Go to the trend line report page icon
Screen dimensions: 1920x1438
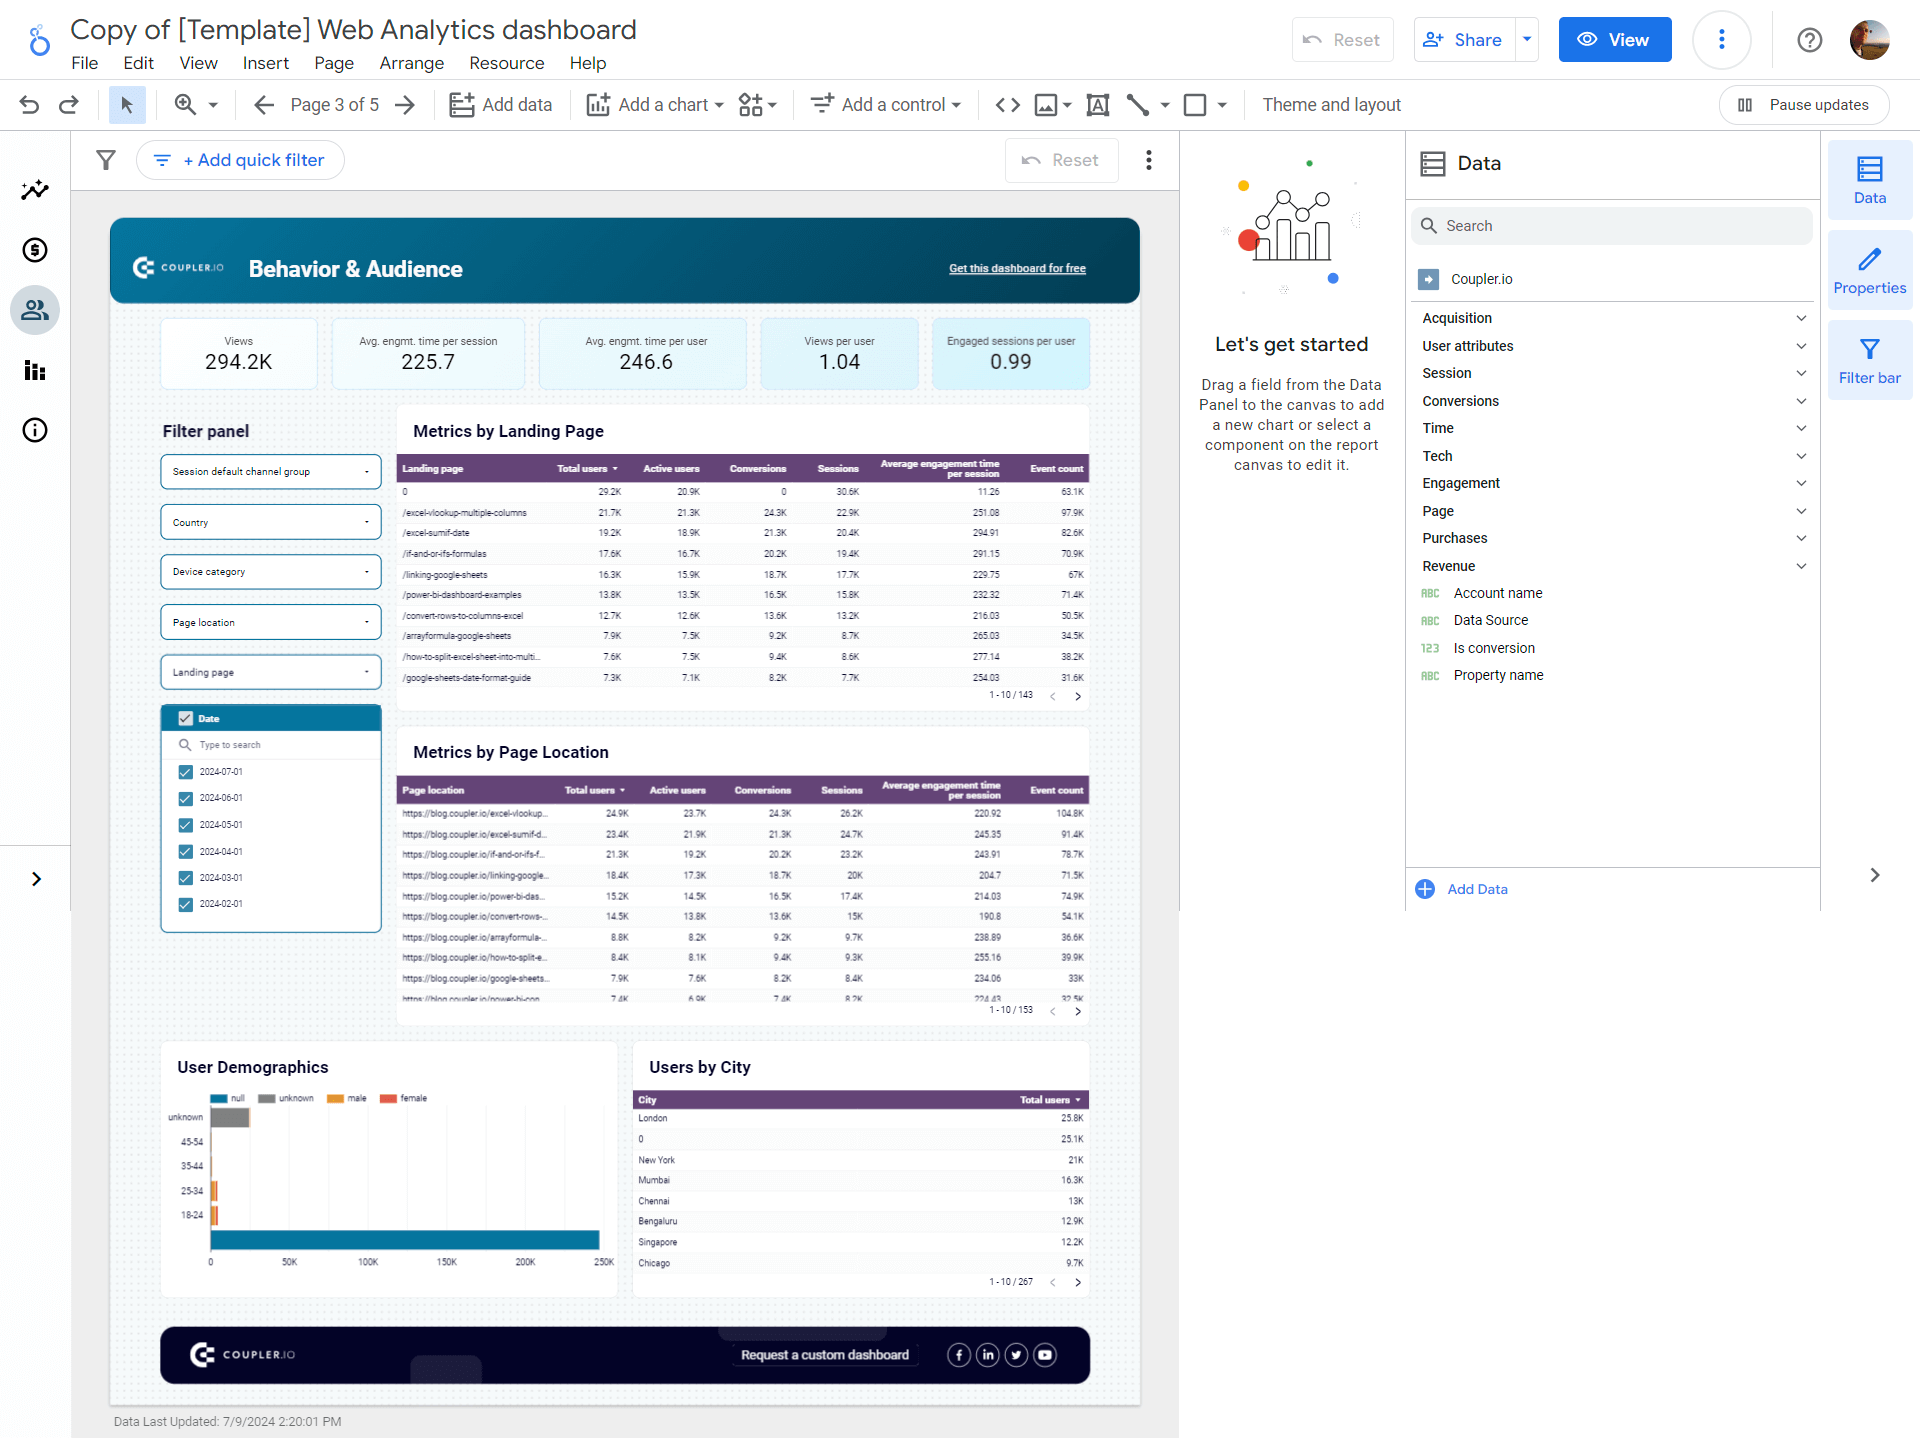point(35,190)
